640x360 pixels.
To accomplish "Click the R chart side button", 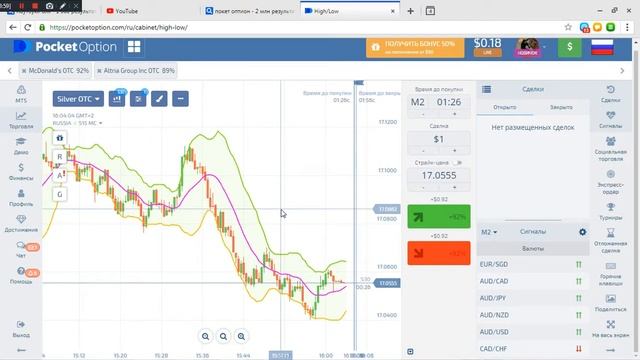I will click(x=60, y=157).
